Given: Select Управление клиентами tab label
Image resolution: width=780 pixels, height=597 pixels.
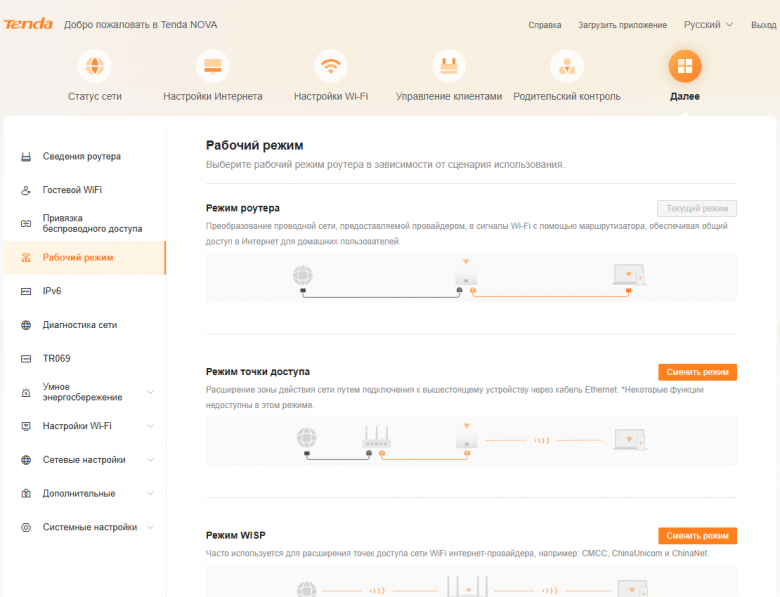Looking at the screenshot, I should tap(449, 97).
